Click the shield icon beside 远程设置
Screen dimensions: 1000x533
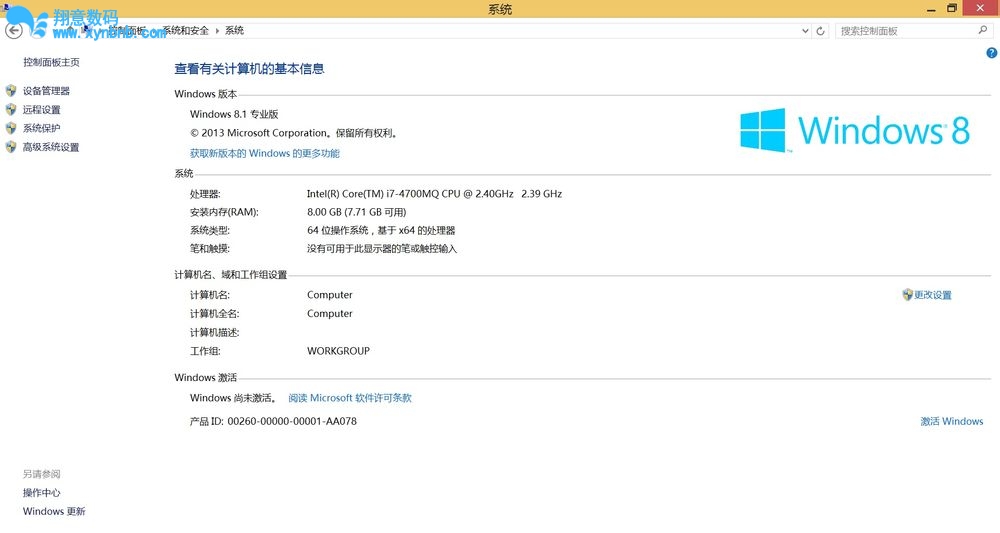11,110
